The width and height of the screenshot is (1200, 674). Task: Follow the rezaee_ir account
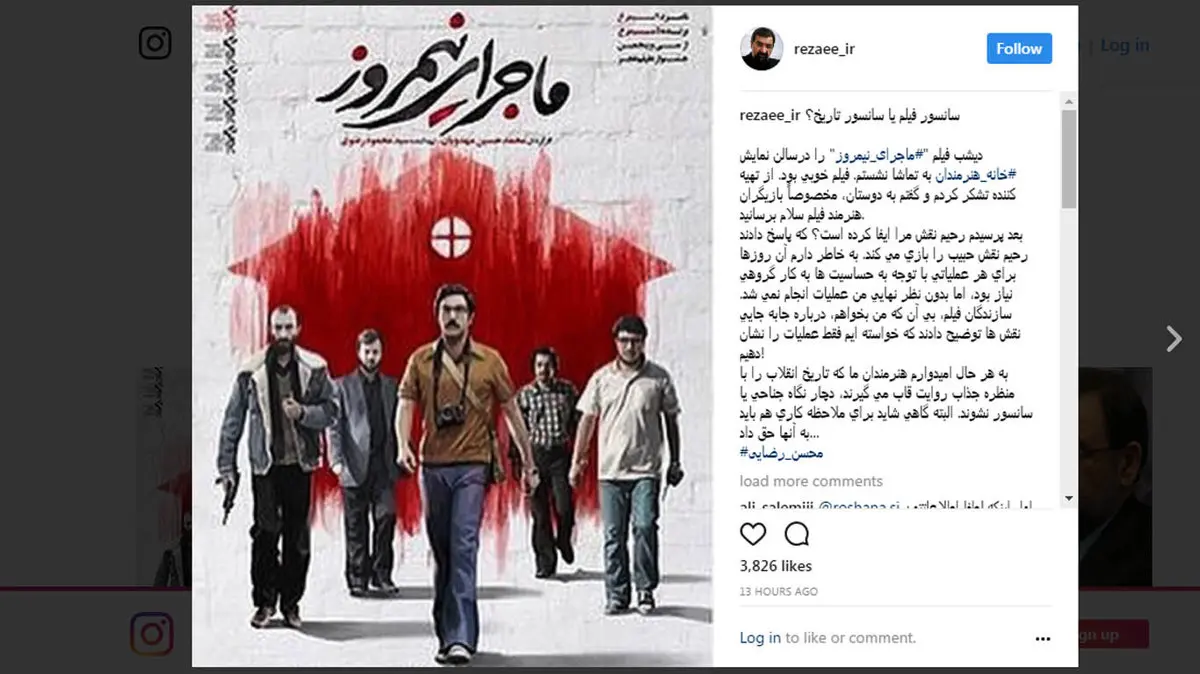coord(1019,48)
